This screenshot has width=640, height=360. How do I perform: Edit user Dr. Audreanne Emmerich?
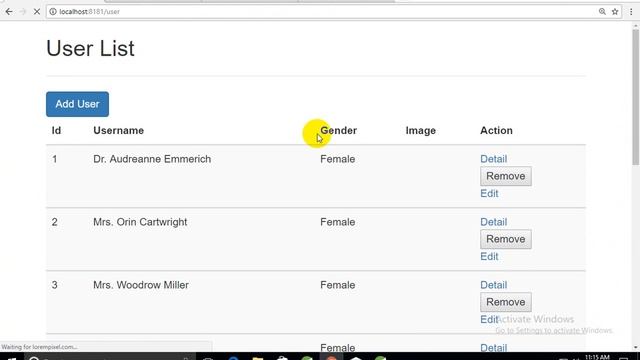coord(489,193)
